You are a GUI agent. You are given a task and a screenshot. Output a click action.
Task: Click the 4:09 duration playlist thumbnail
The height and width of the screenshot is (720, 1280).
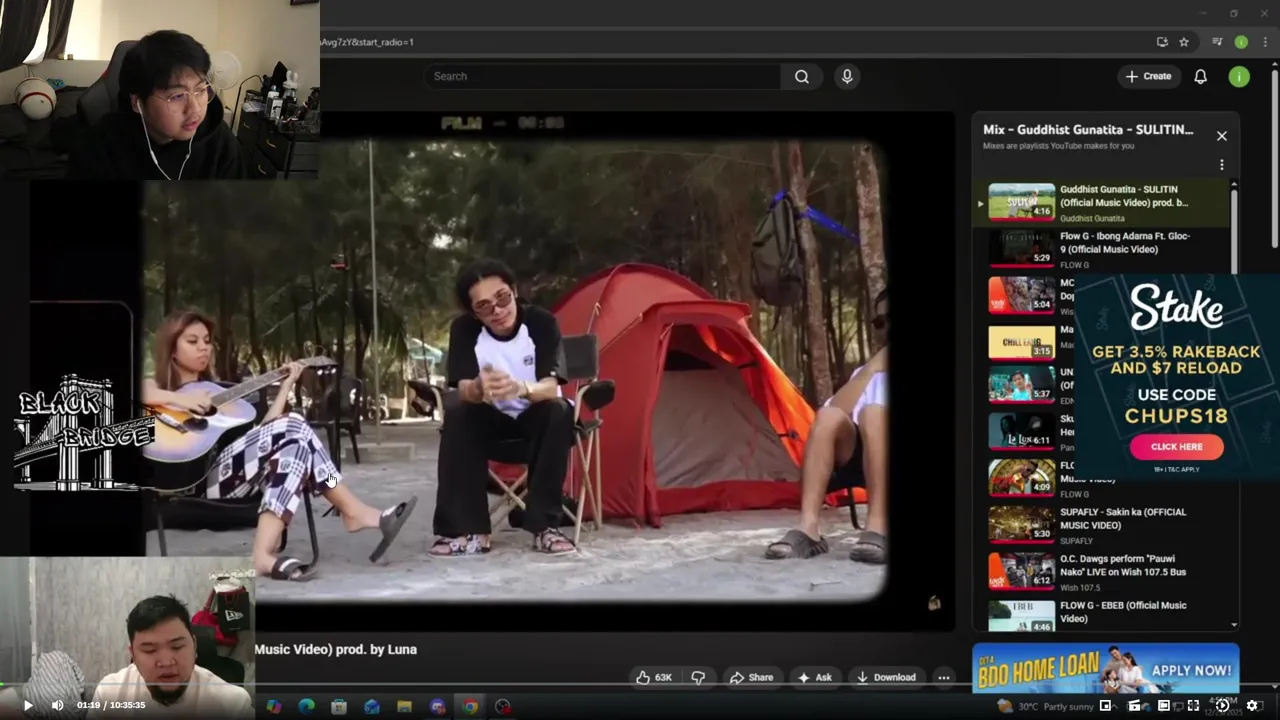tap(1021, 478)
